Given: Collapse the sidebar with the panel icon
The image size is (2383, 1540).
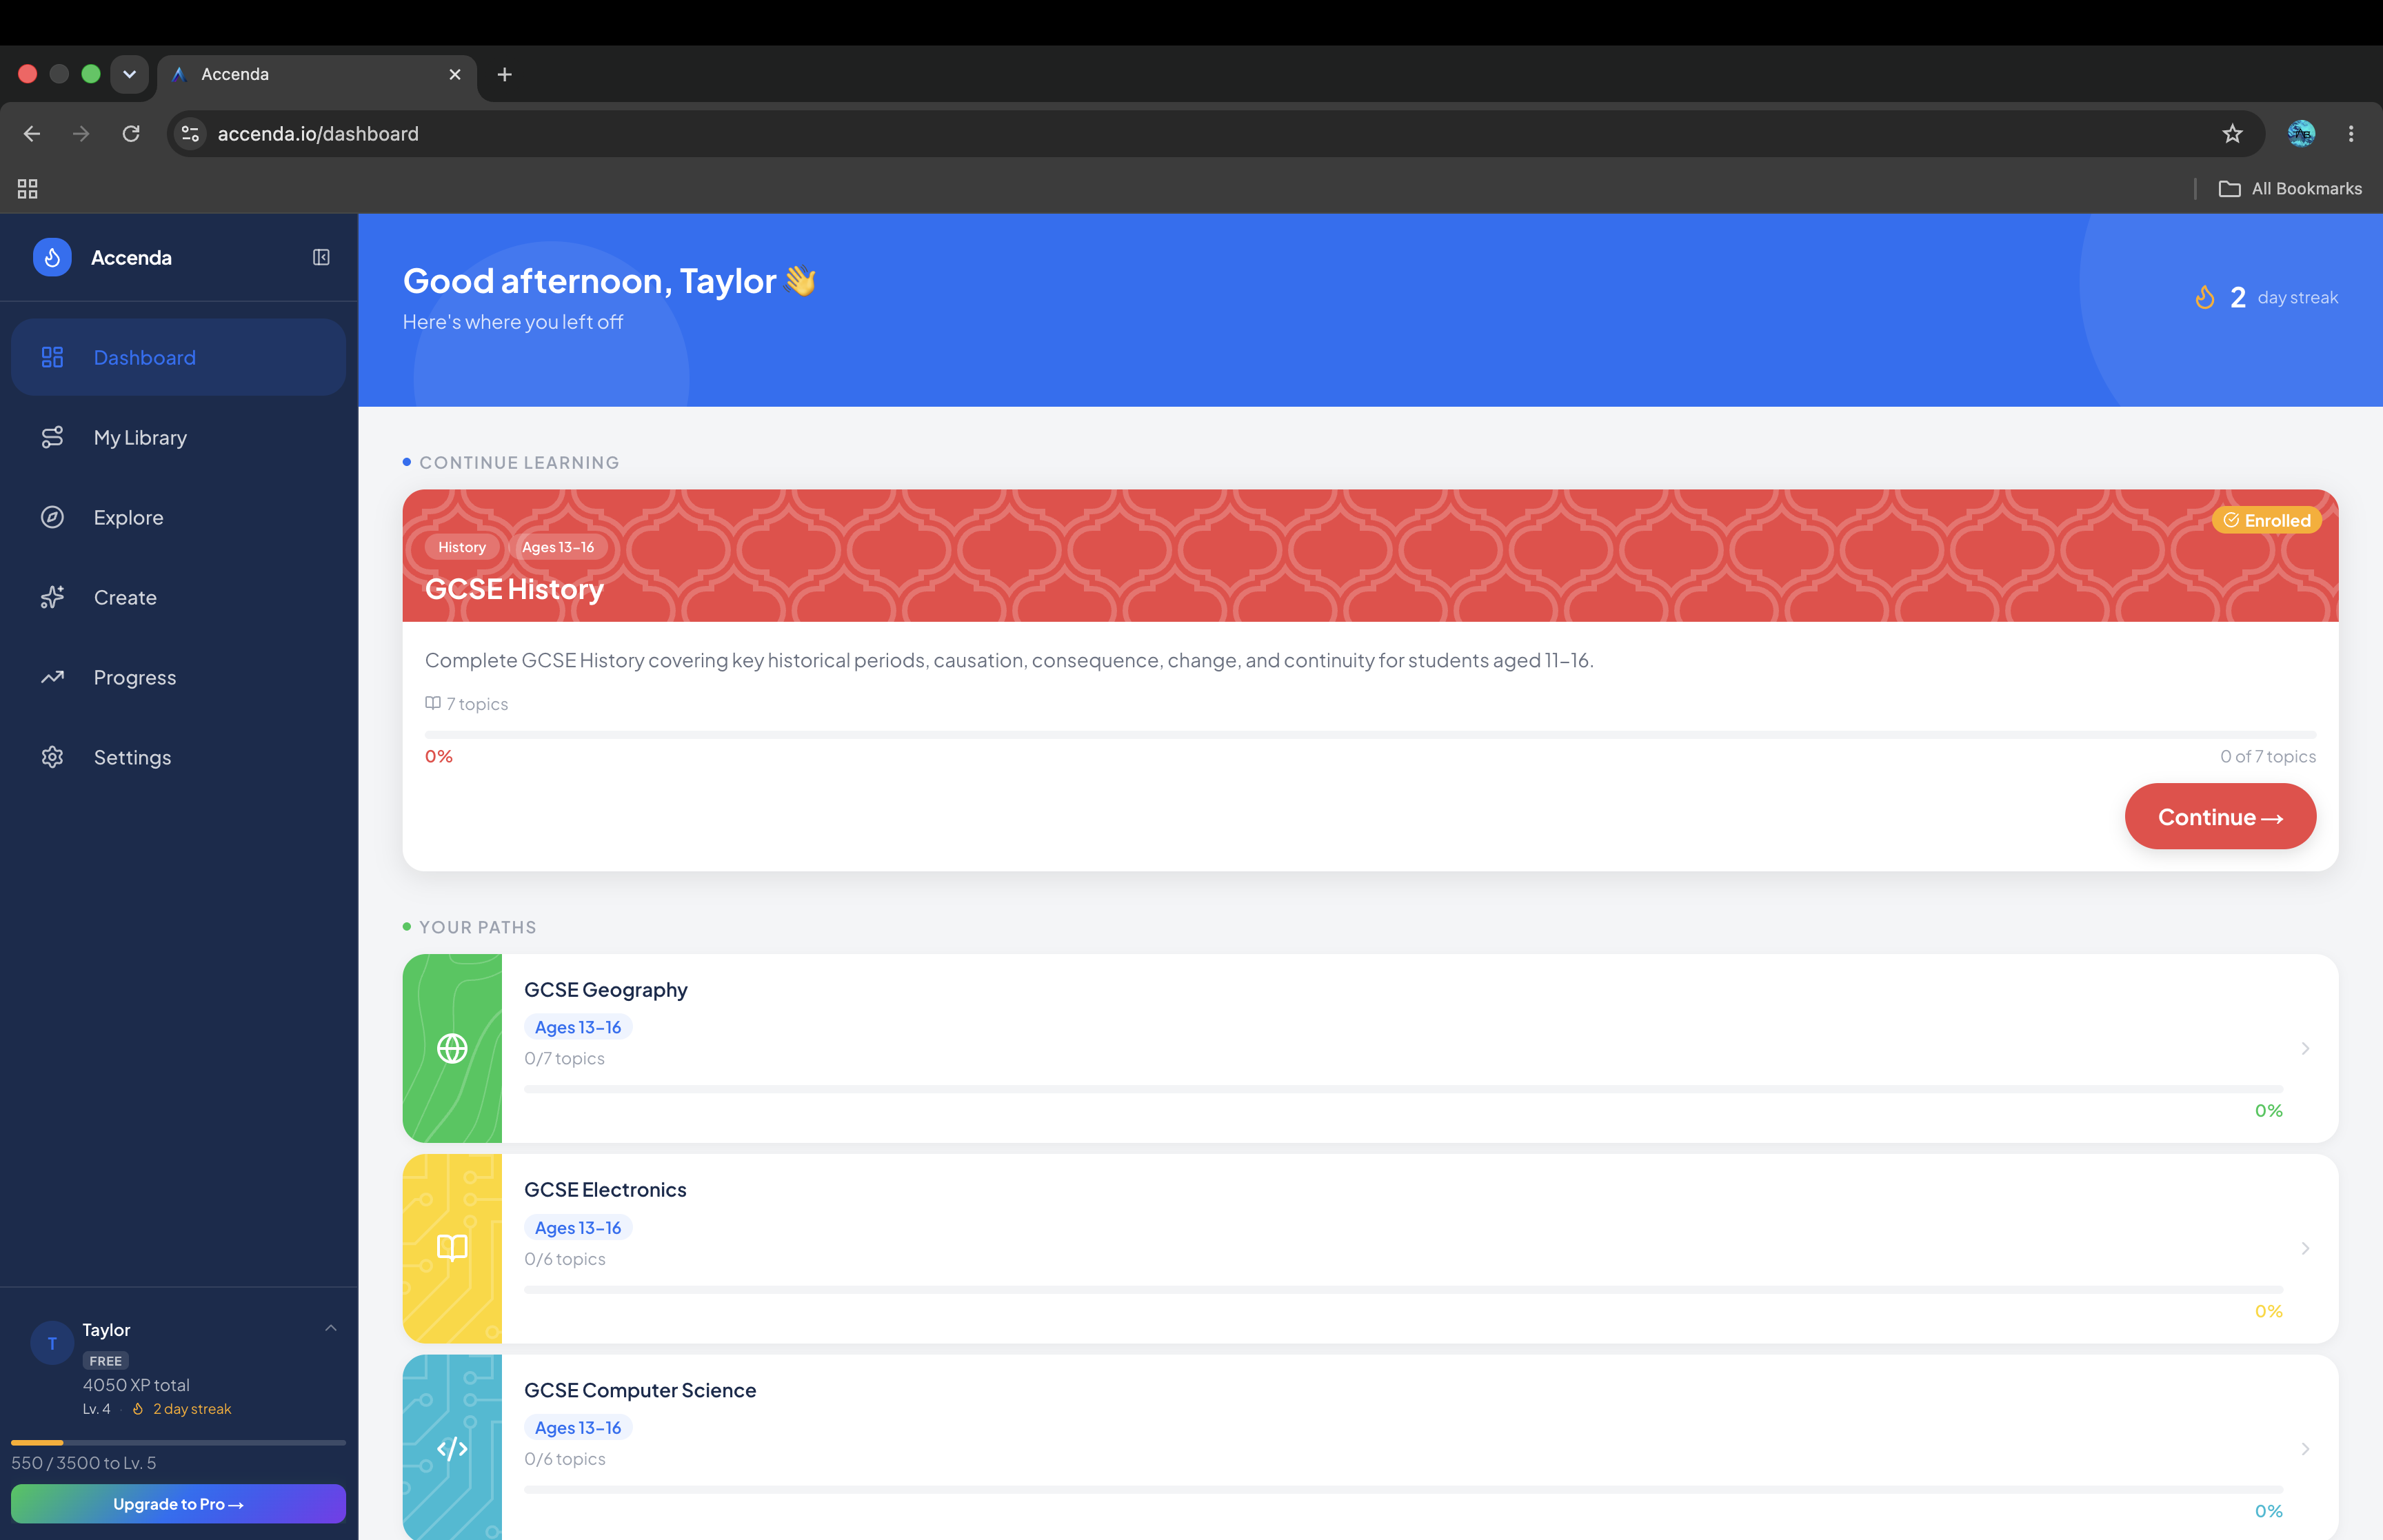Looking at the screenshot, I should [321, 257].
